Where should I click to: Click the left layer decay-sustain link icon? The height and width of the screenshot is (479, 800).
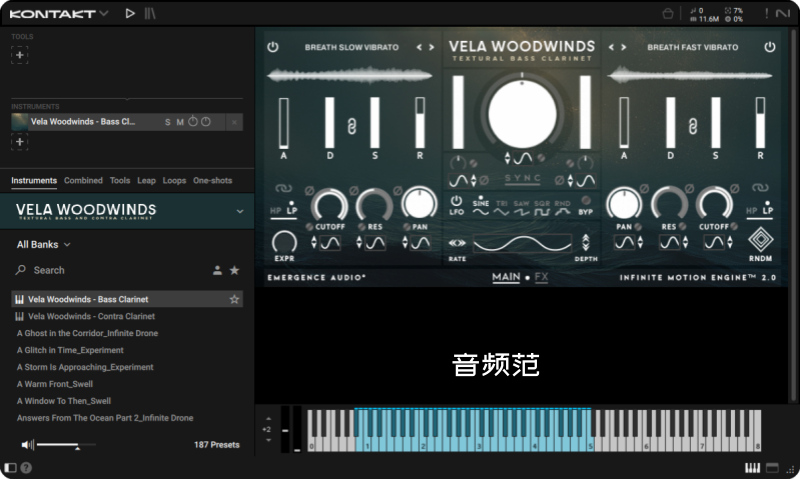pos(352,126)
